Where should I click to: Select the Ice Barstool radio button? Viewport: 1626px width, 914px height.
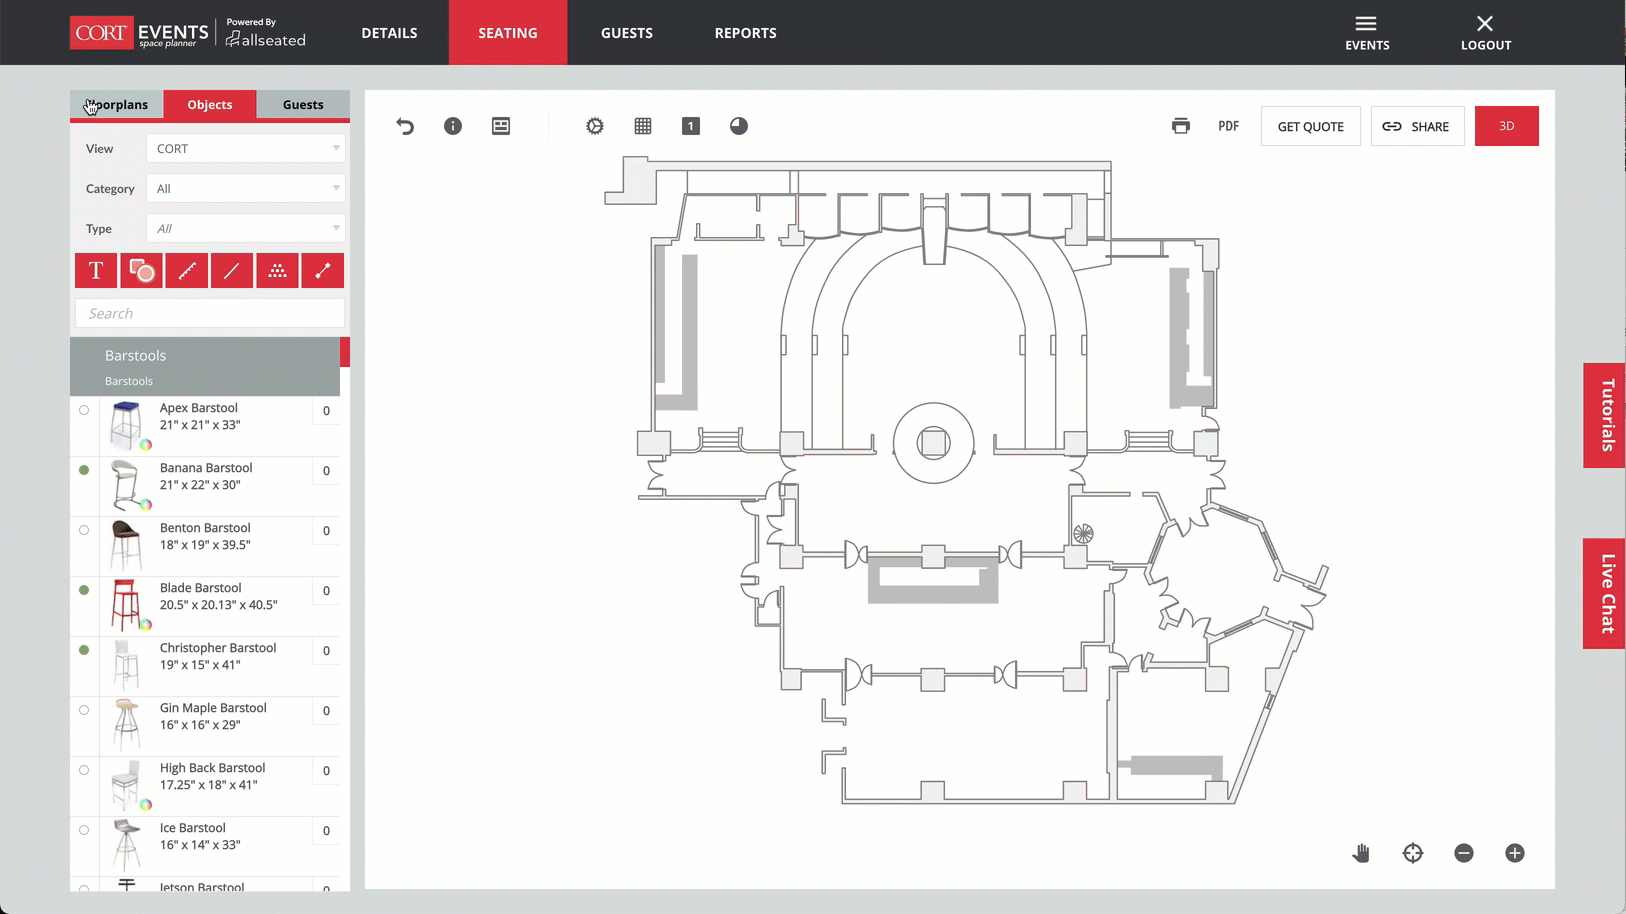tap(84, 830)
